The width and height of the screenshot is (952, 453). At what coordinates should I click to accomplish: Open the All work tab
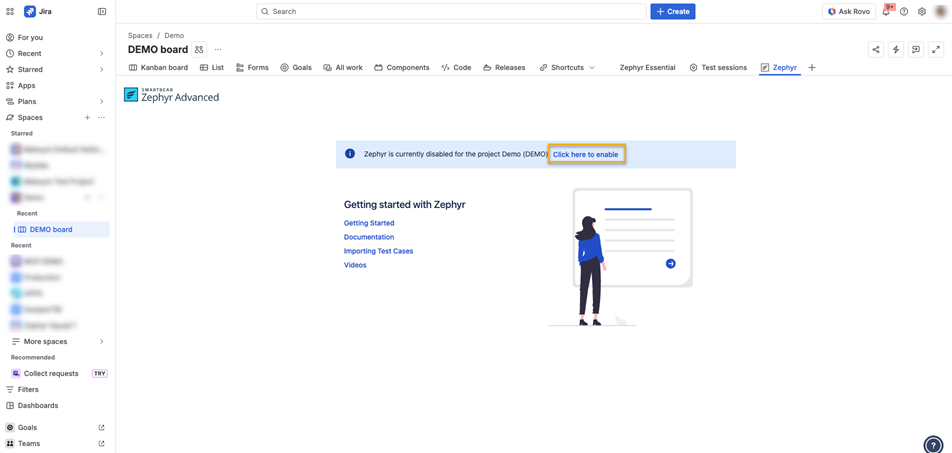pyautogui.click(x=343, y=67)
